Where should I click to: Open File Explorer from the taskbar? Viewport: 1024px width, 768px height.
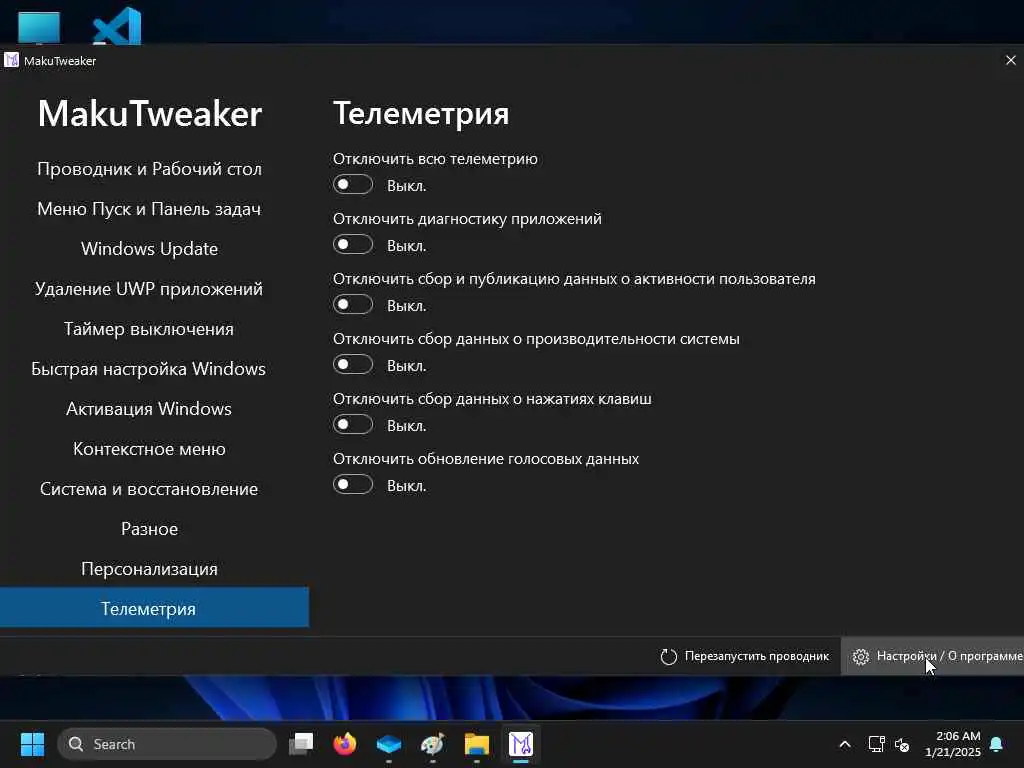click(x=477, y=744)
